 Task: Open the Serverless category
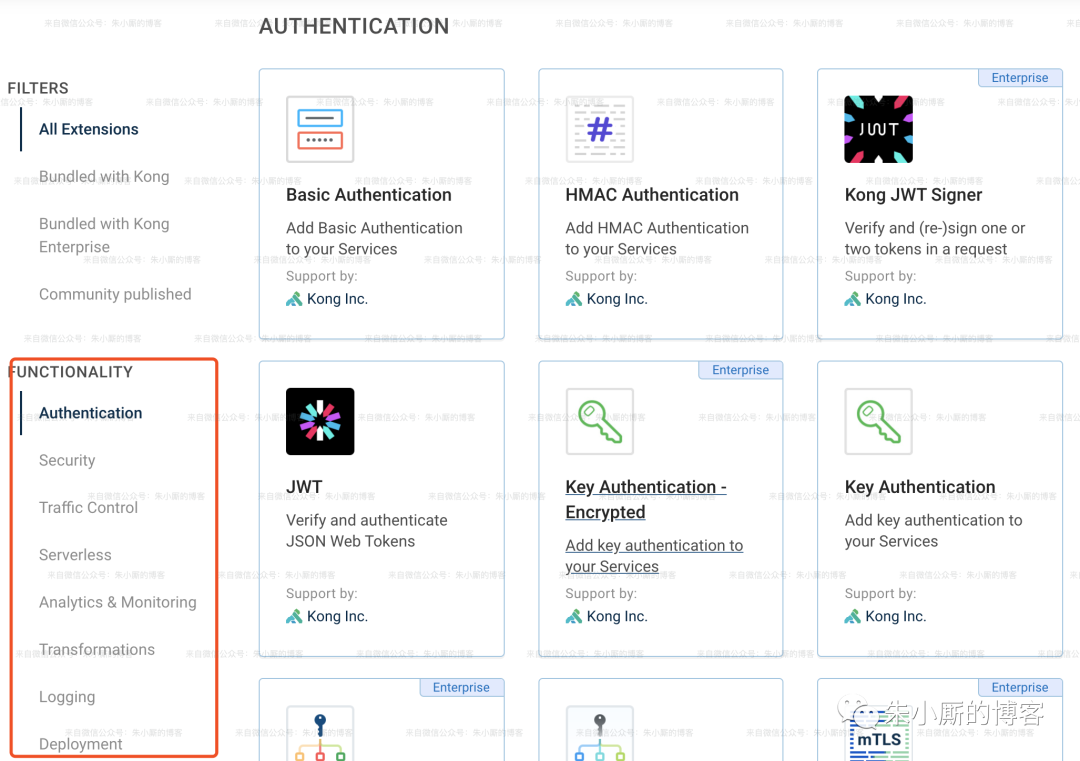pos(75,555)
